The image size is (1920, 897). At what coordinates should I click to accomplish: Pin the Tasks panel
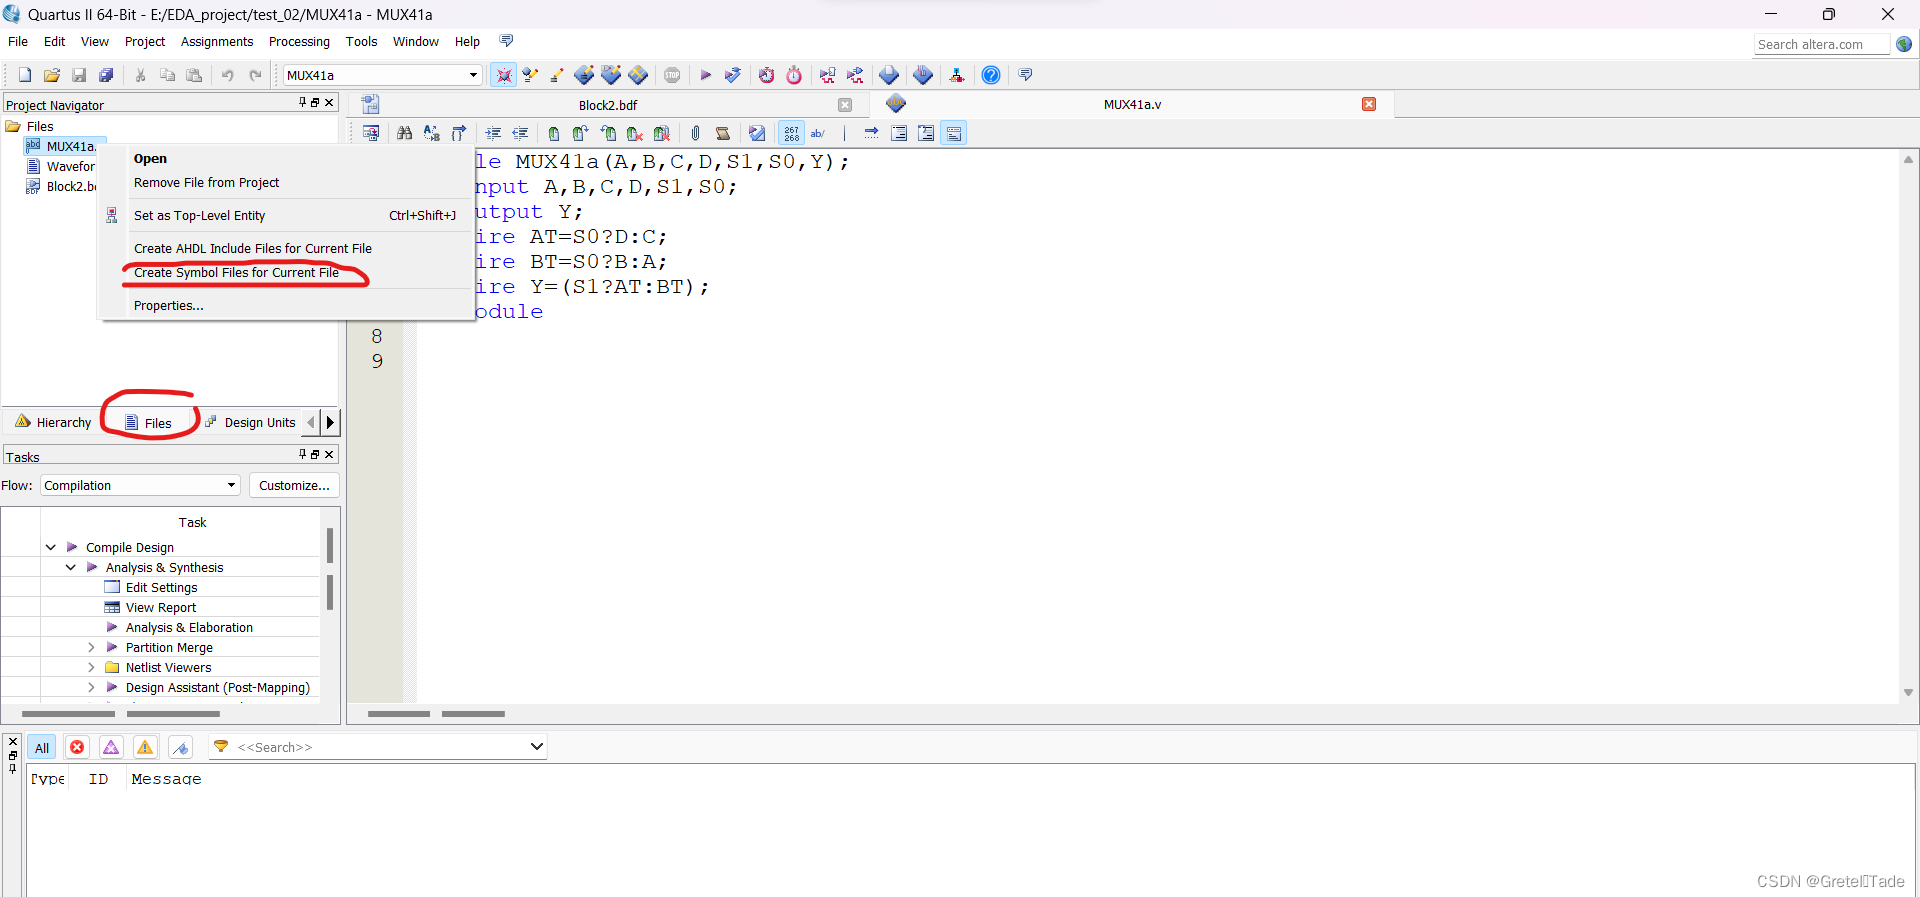[302, 454]
